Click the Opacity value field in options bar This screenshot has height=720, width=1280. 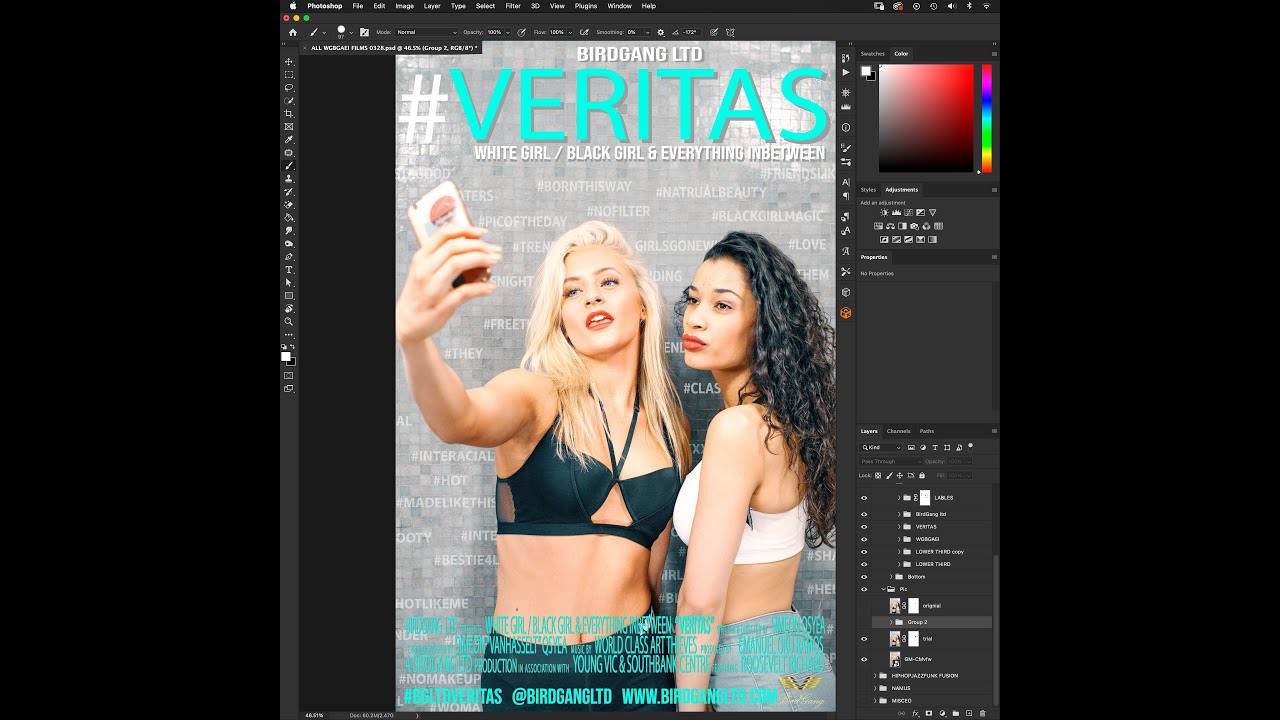[x=494, y=32]
